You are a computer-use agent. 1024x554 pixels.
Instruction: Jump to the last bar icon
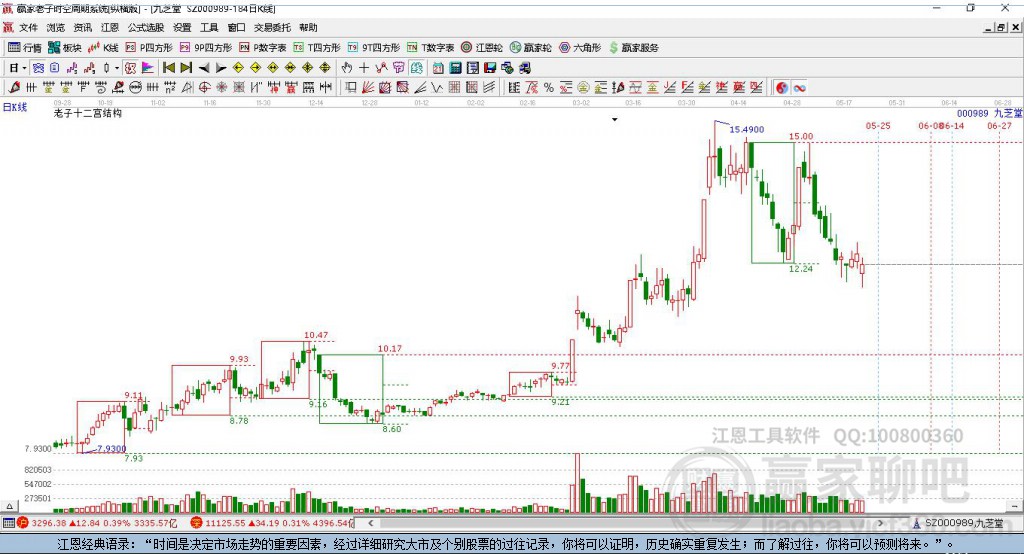(186, 67)
